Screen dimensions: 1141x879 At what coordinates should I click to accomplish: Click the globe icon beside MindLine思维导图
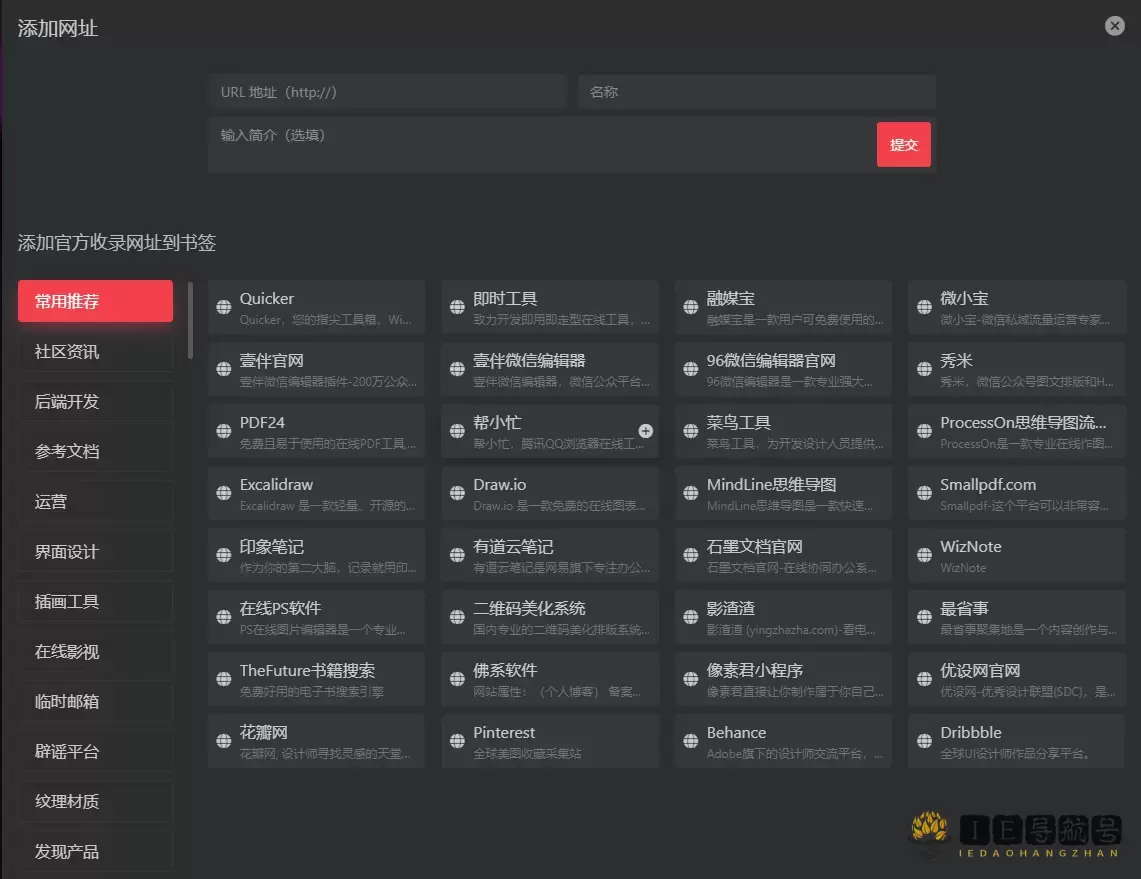(691, 493)
